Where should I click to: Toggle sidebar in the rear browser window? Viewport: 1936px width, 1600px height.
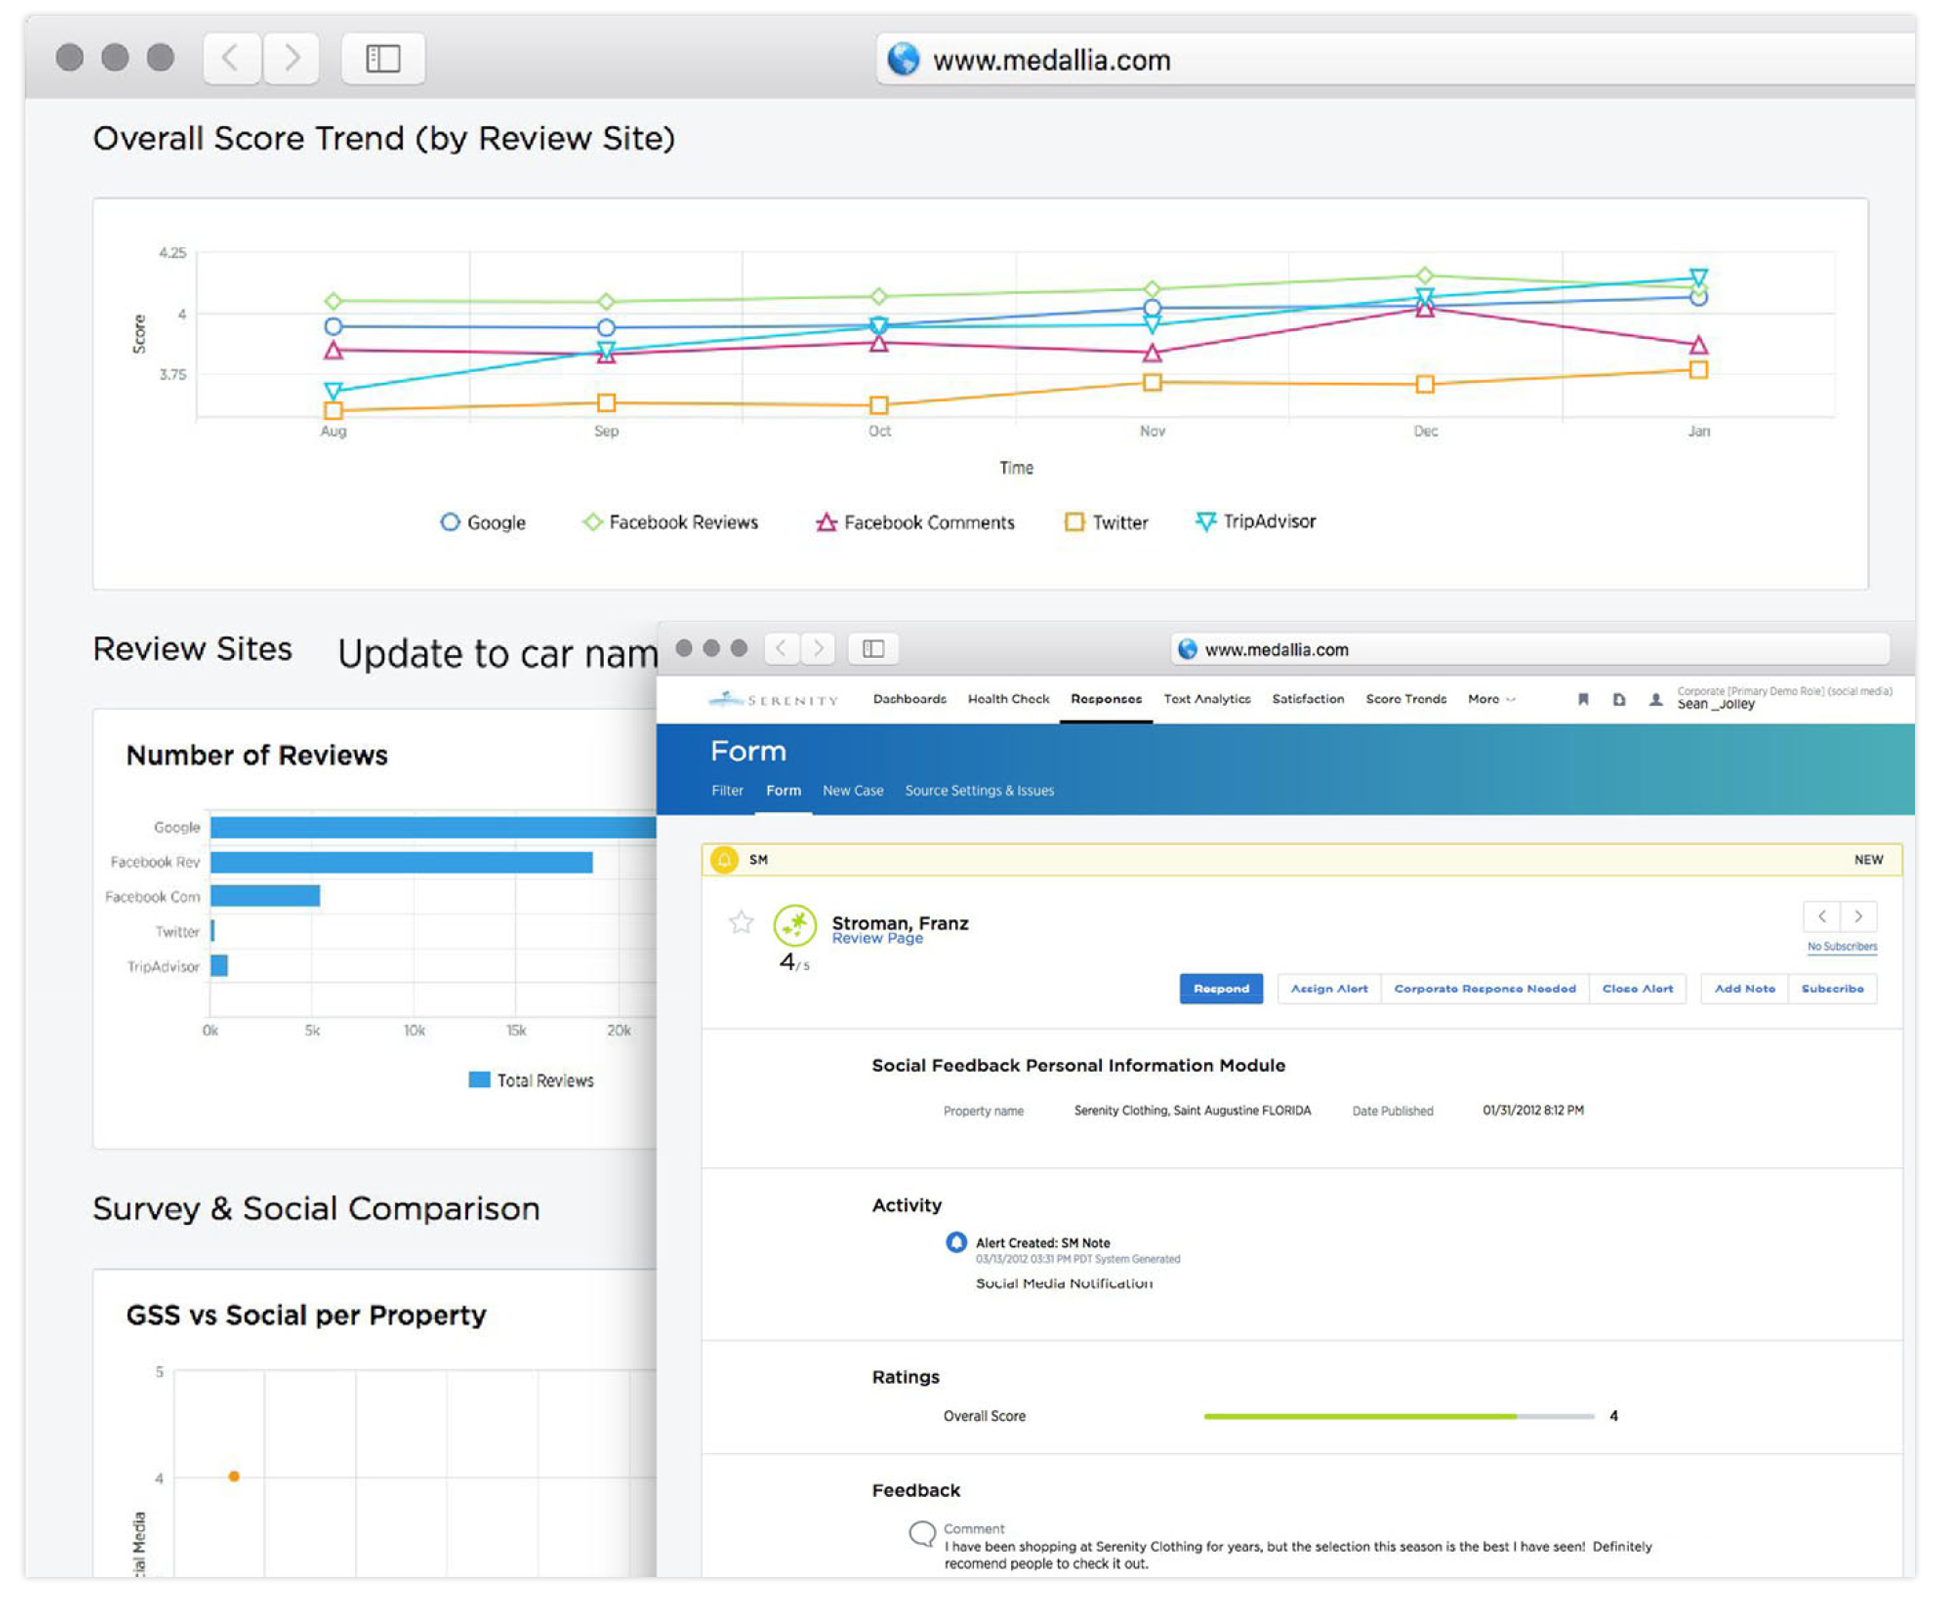(383, 58)
